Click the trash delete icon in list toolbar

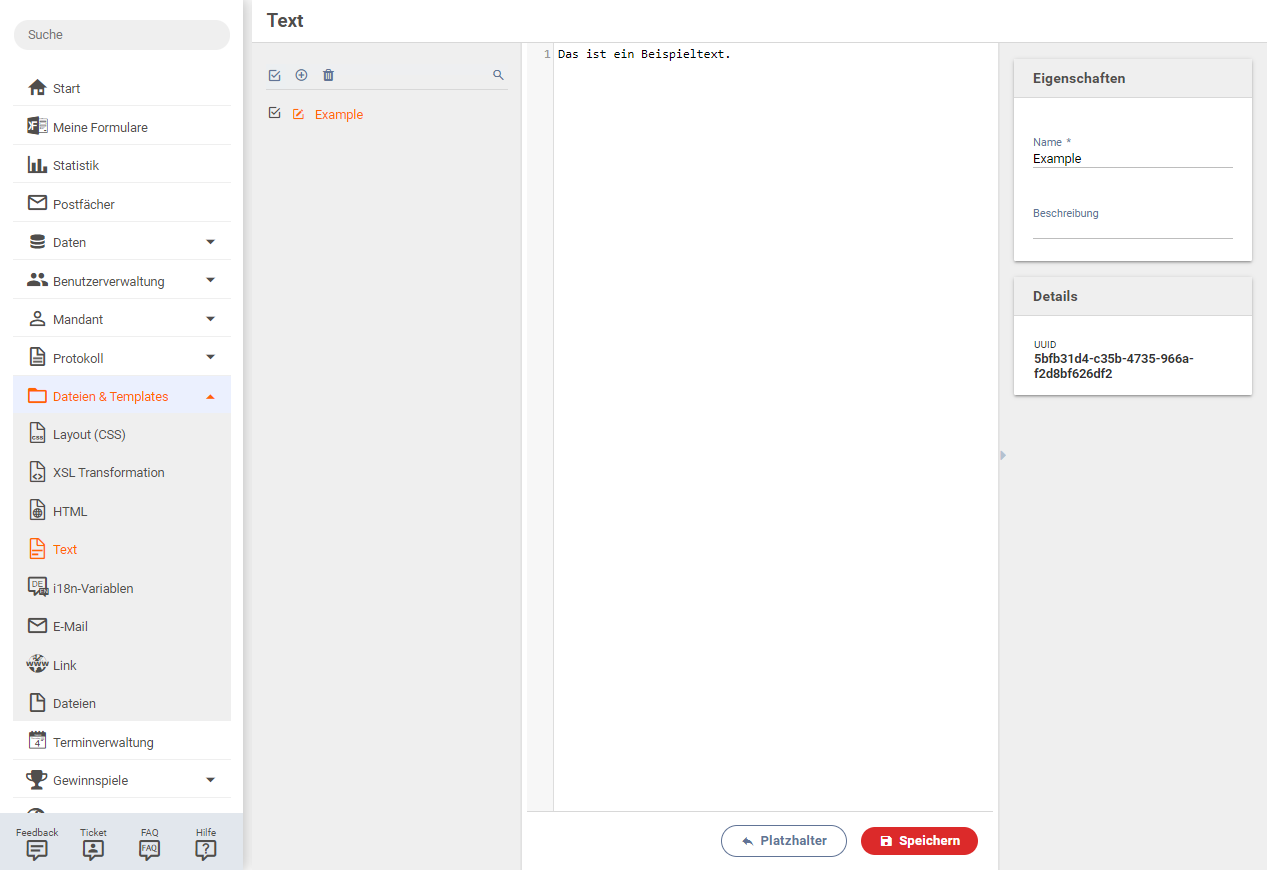(x=328, y=75)
